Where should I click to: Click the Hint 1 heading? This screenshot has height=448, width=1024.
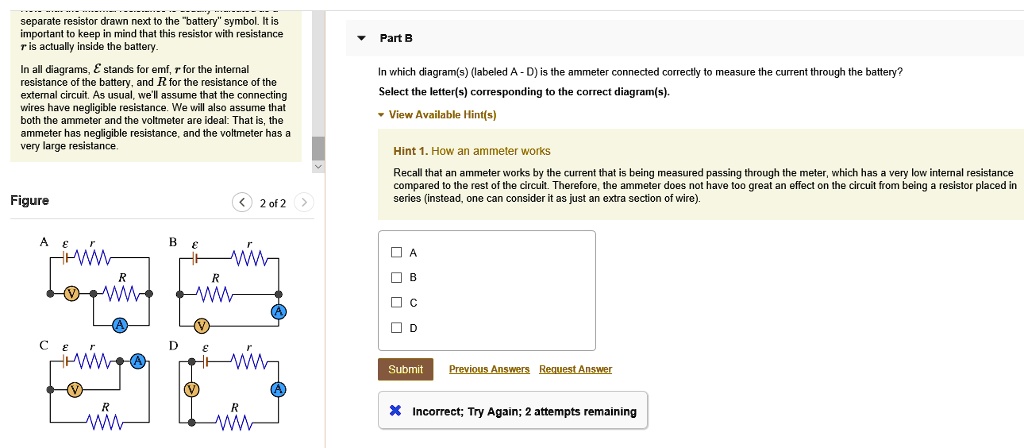pos(472,152)
